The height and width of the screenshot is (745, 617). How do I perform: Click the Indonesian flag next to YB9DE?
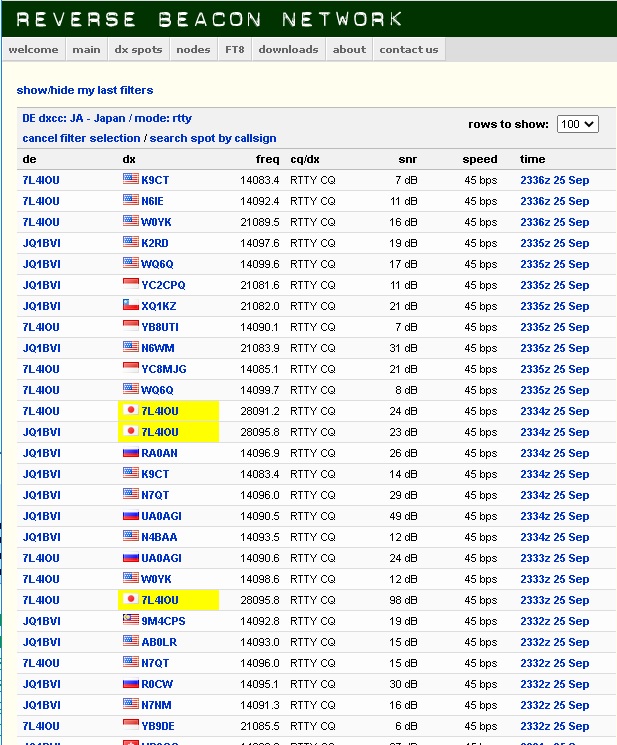(x=131, y=724)
